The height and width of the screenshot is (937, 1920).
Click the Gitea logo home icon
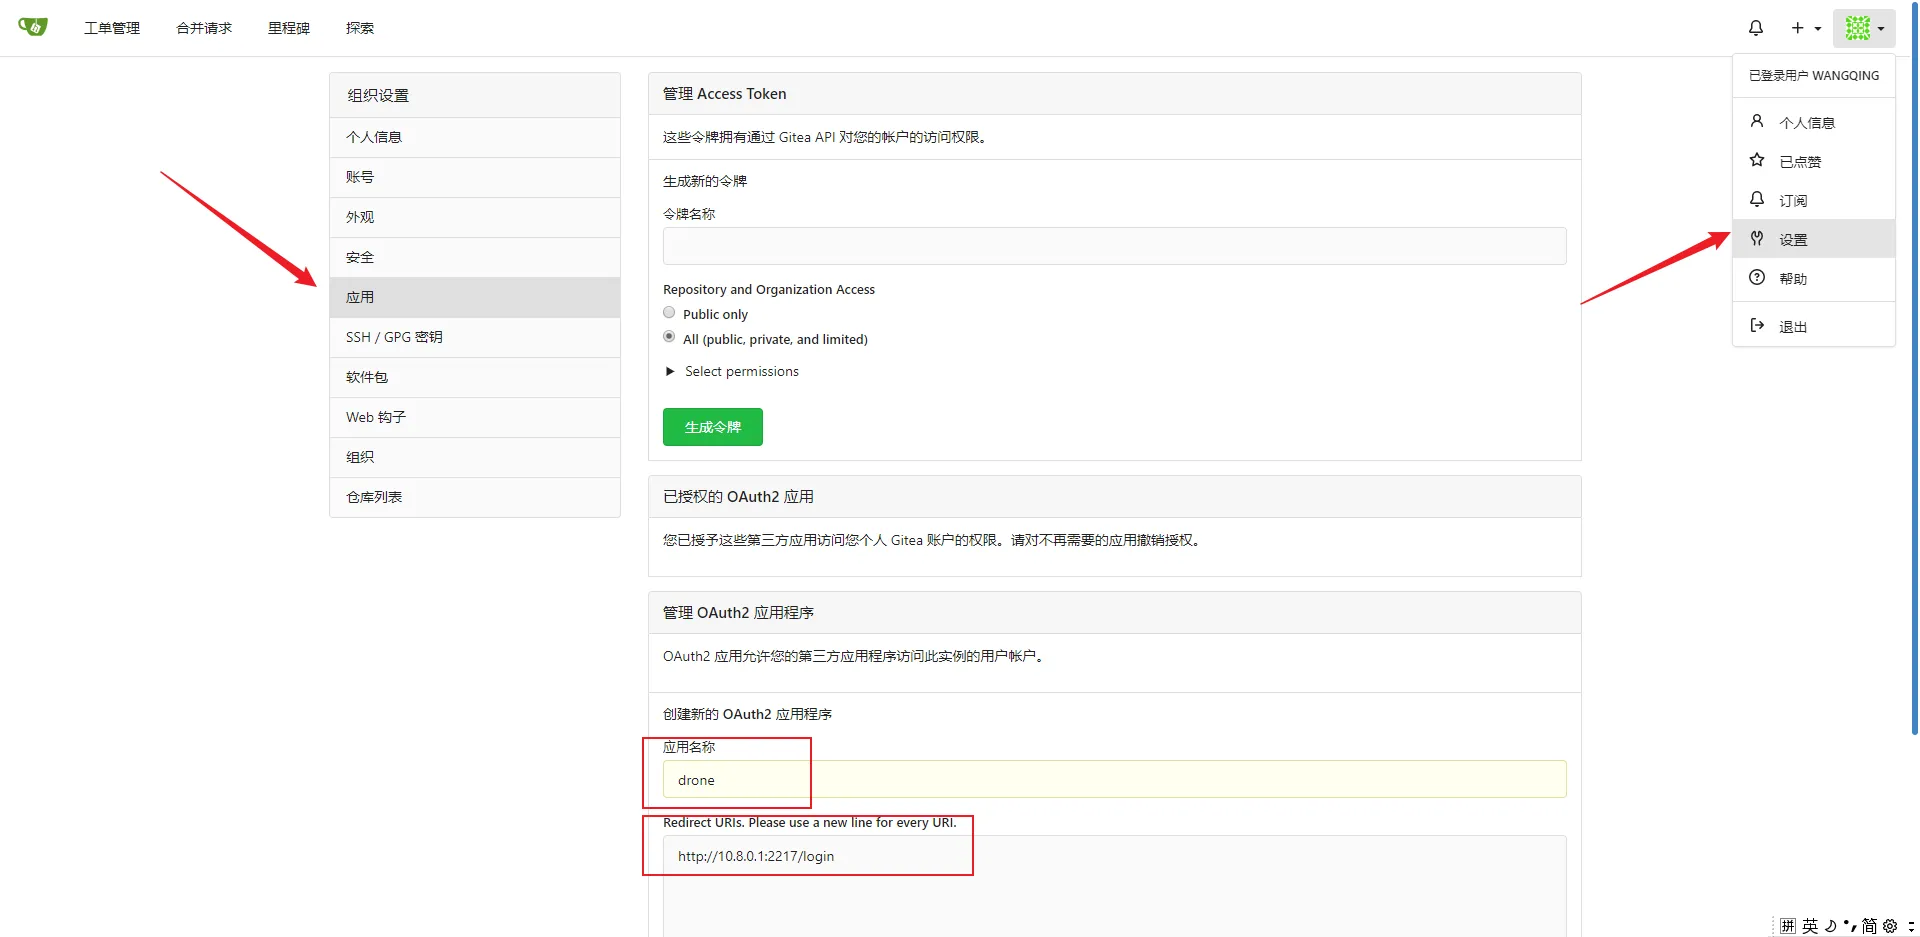point(33,27)
